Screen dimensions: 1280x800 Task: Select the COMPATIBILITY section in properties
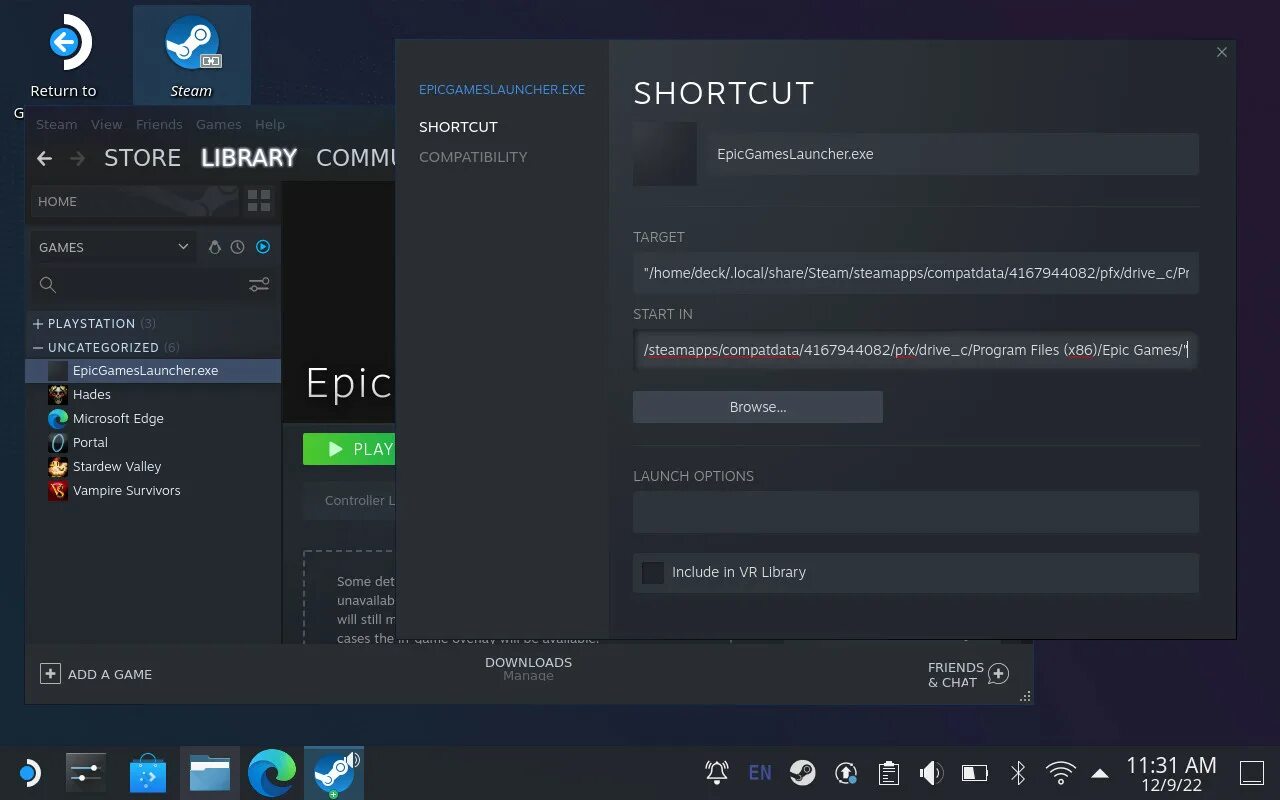[x=473, y=157]
